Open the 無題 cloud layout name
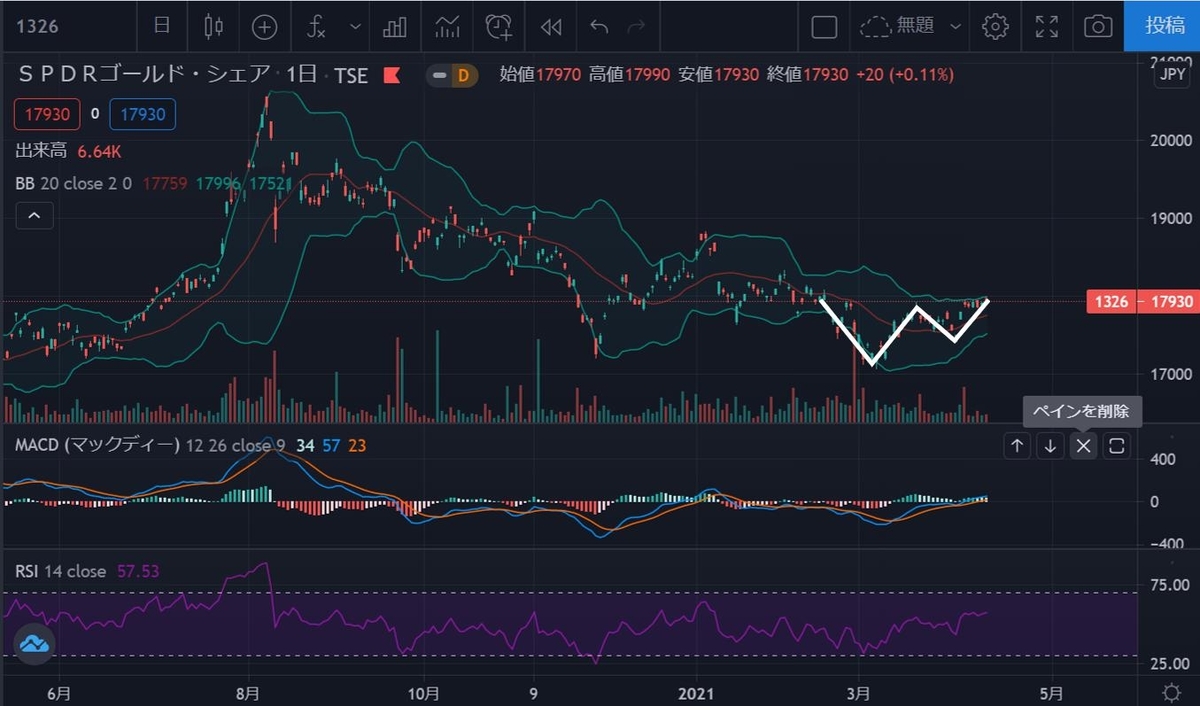 click(x=898, y=26)
